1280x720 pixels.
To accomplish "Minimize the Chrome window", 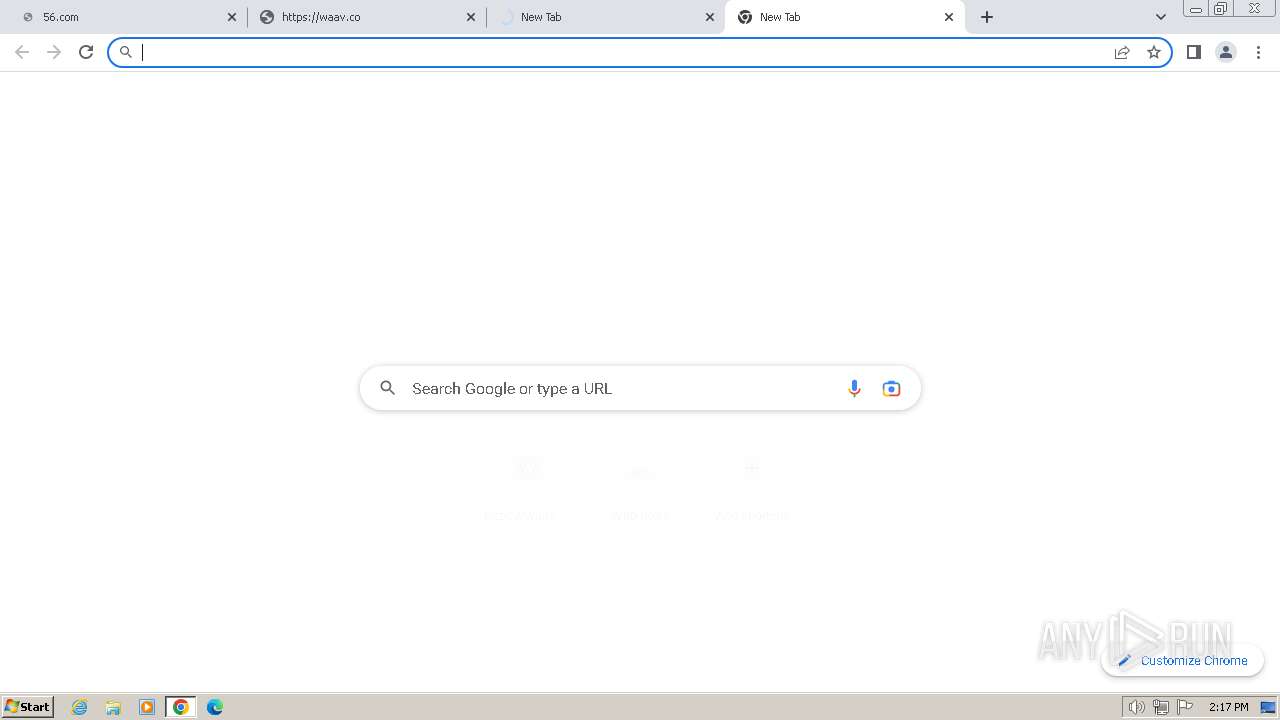I will tap(1196, 8).
